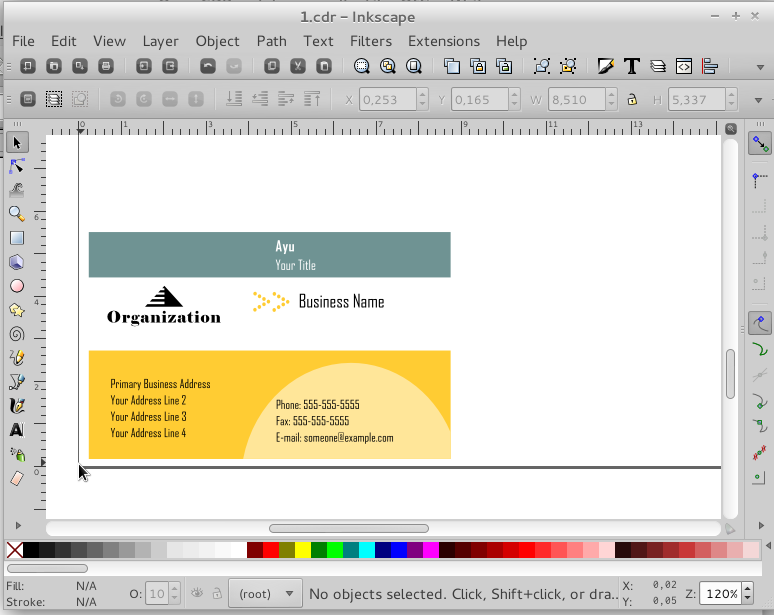This screenshot has width=774, height=615.
Task: Click the Cut icon with scissors
Action: point(298,66)
